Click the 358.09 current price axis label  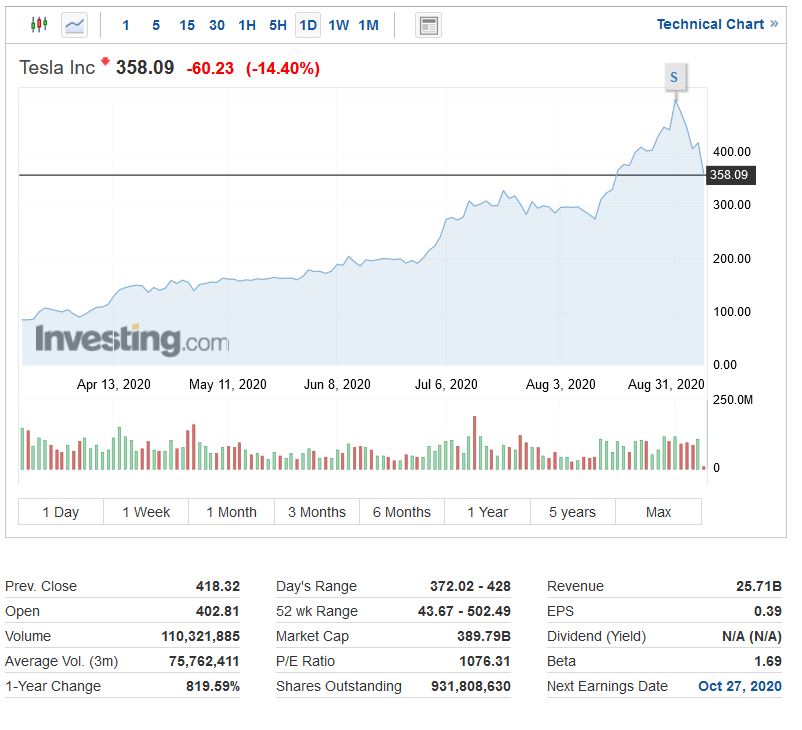(730, 175)
